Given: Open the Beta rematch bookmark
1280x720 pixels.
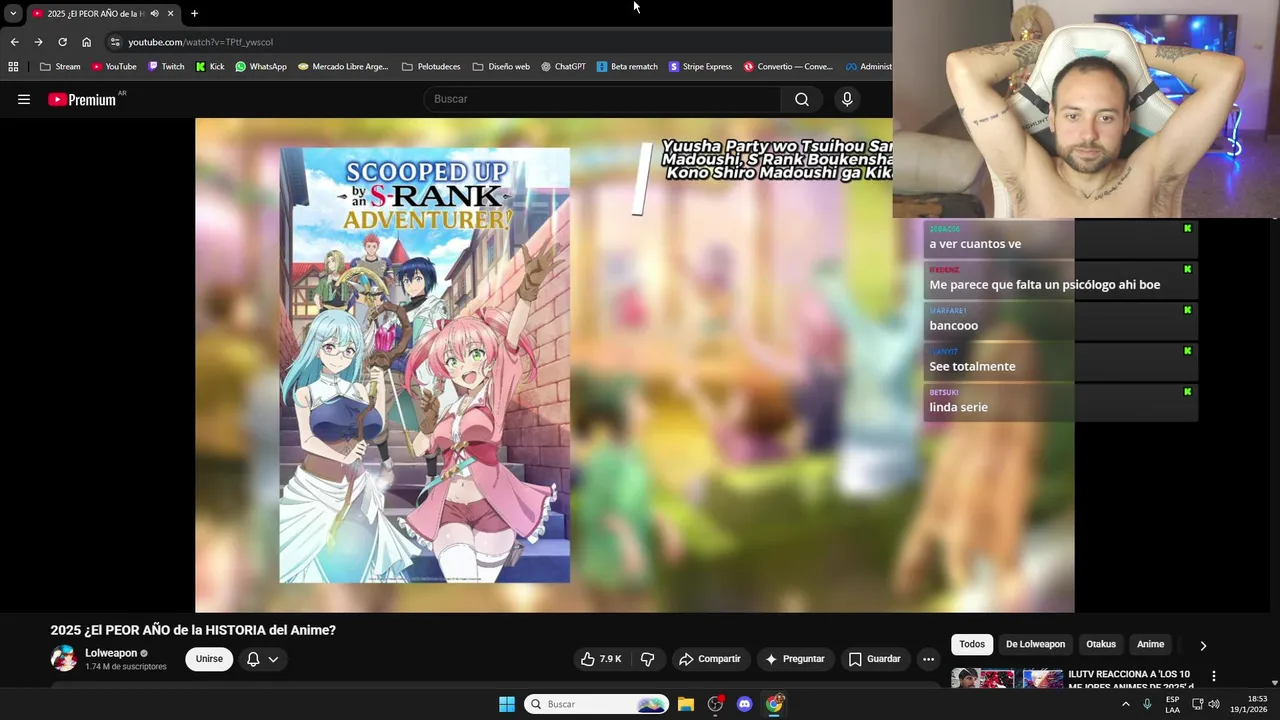Looking at the screenshot, I should [x=627, y=67].
